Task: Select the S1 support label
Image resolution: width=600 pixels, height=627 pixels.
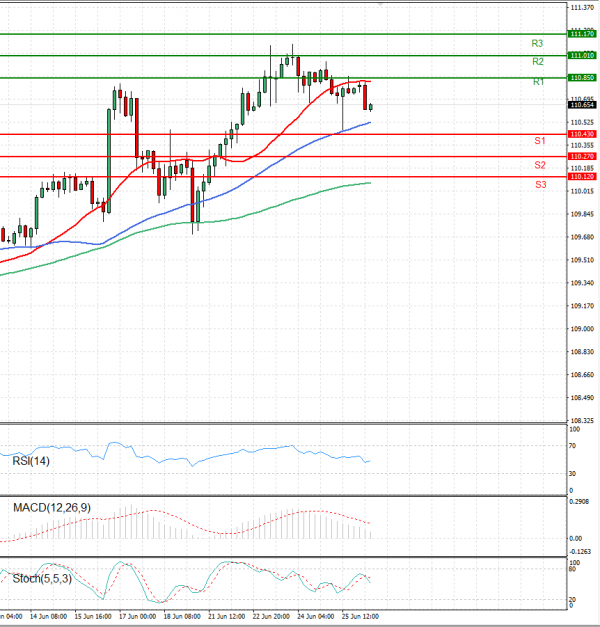Action: pos(539,141)
